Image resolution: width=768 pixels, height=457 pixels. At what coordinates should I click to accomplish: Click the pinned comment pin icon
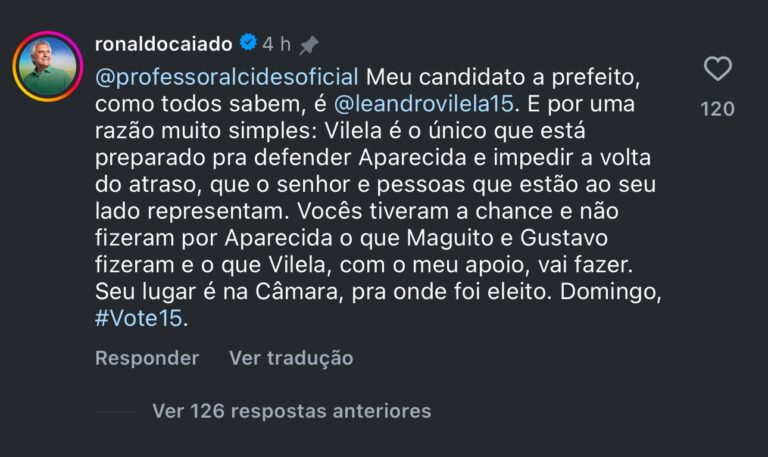point(309,45)
